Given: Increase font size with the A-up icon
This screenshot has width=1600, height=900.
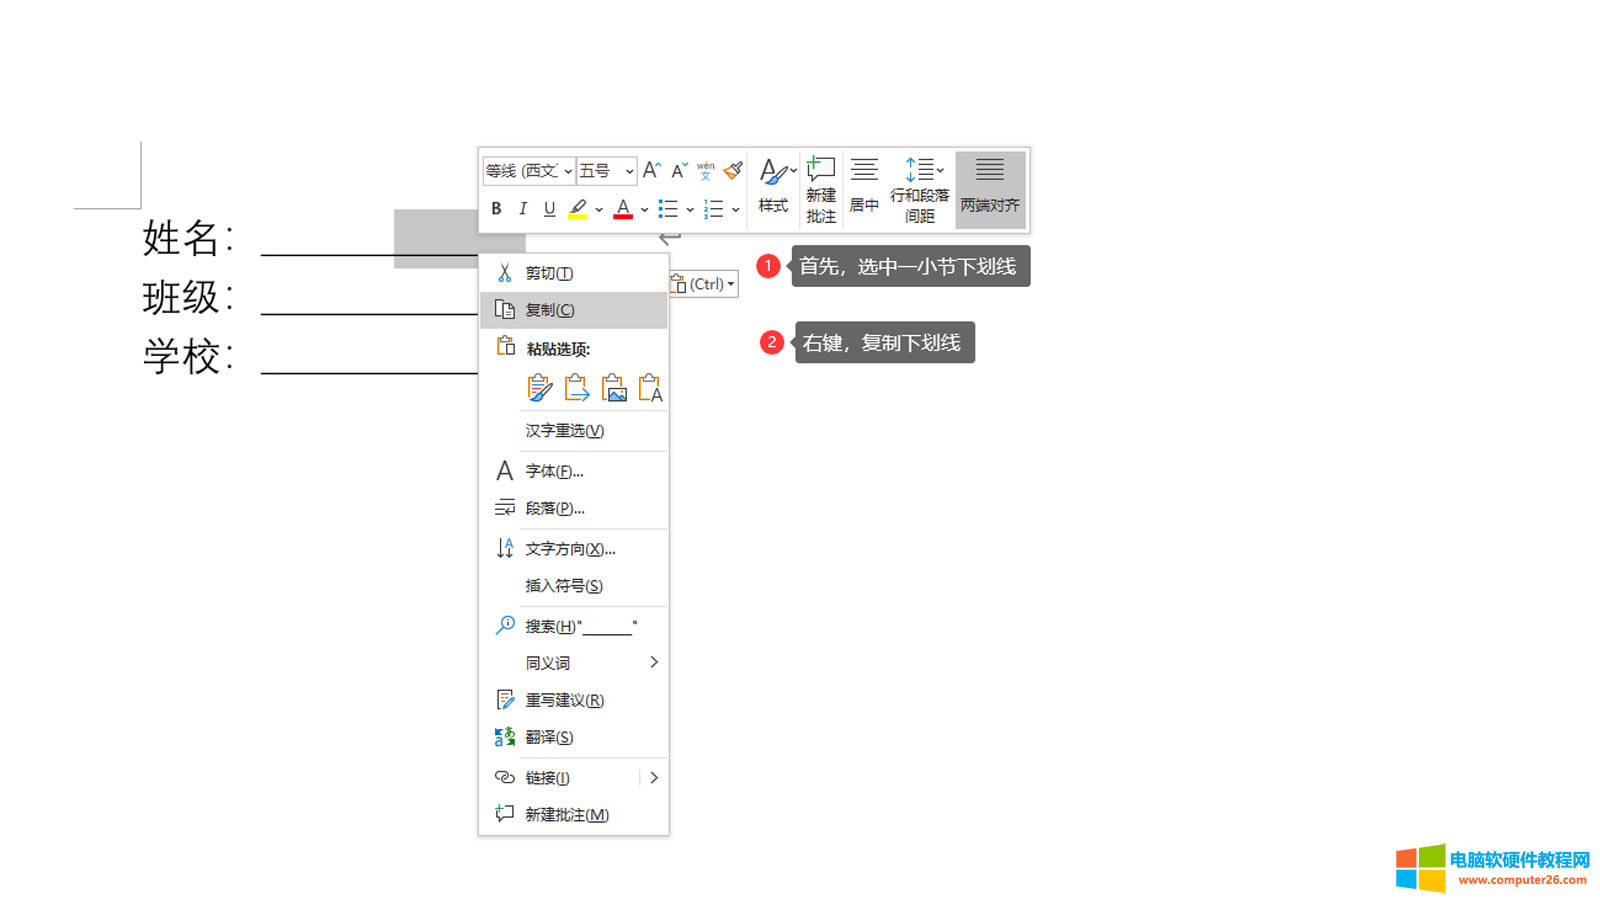Looking at the screenshot, I should (x=652, y=170).
